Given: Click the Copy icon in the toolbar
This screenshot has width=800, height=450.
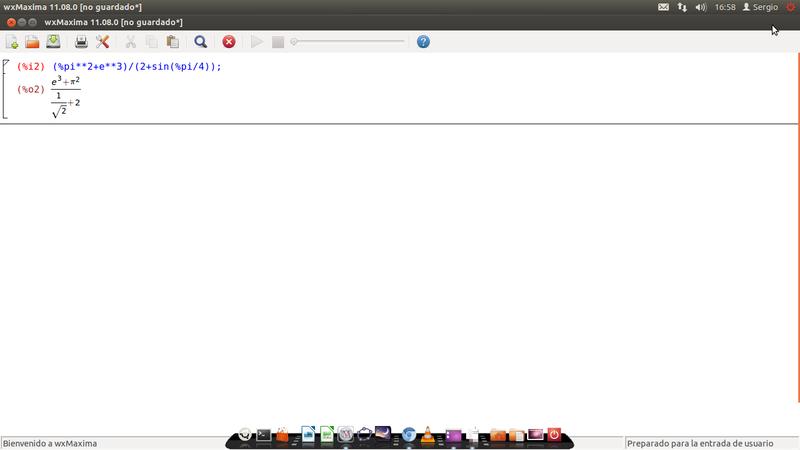Looking at the screenshot, I should 151,42.
